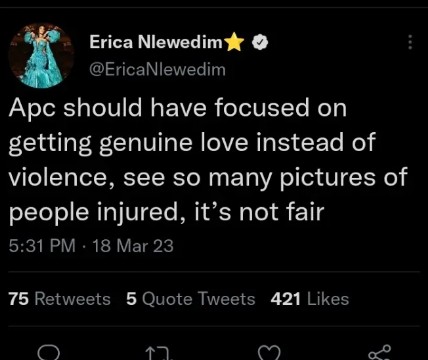Click 'people injured, it's not fair' line
The height and width of the screenshot is (360, 428).
pyautogui.click(x=166, y=212)
